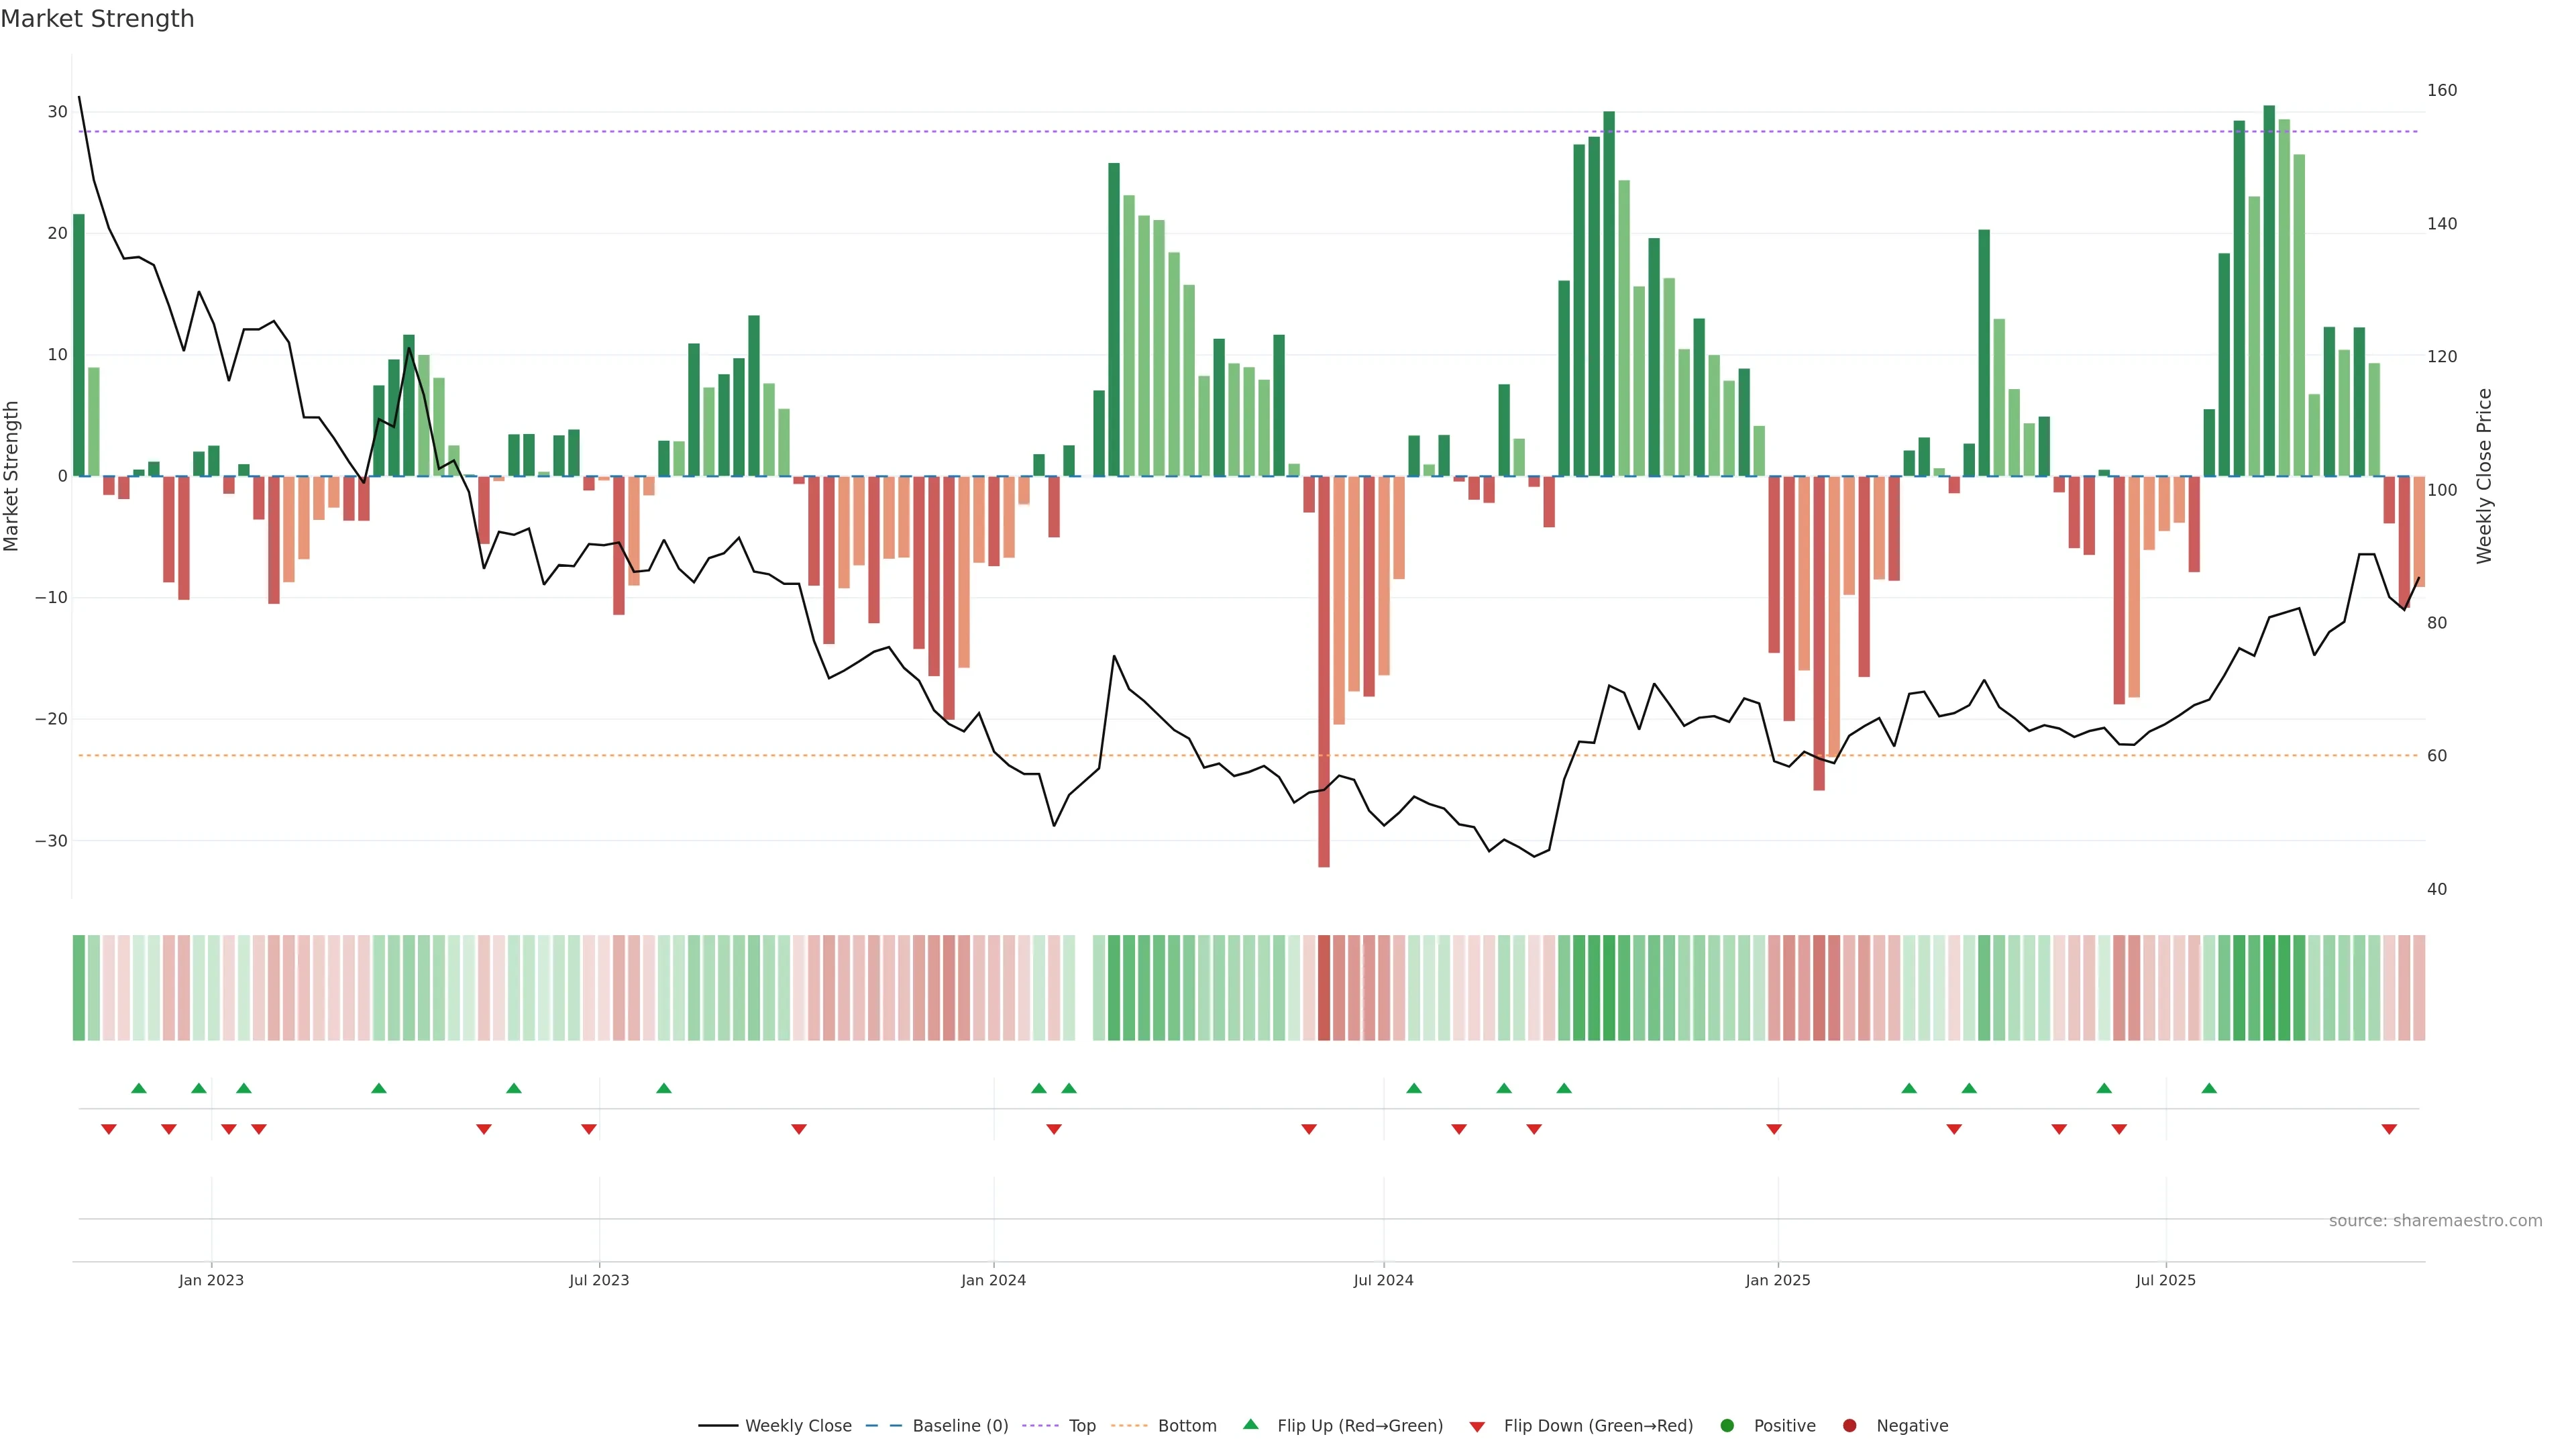Screen dimensions: 2576x1449
Task: Click the flip-down triangle just before Jan 2025
Action: coord(1774,1129)
